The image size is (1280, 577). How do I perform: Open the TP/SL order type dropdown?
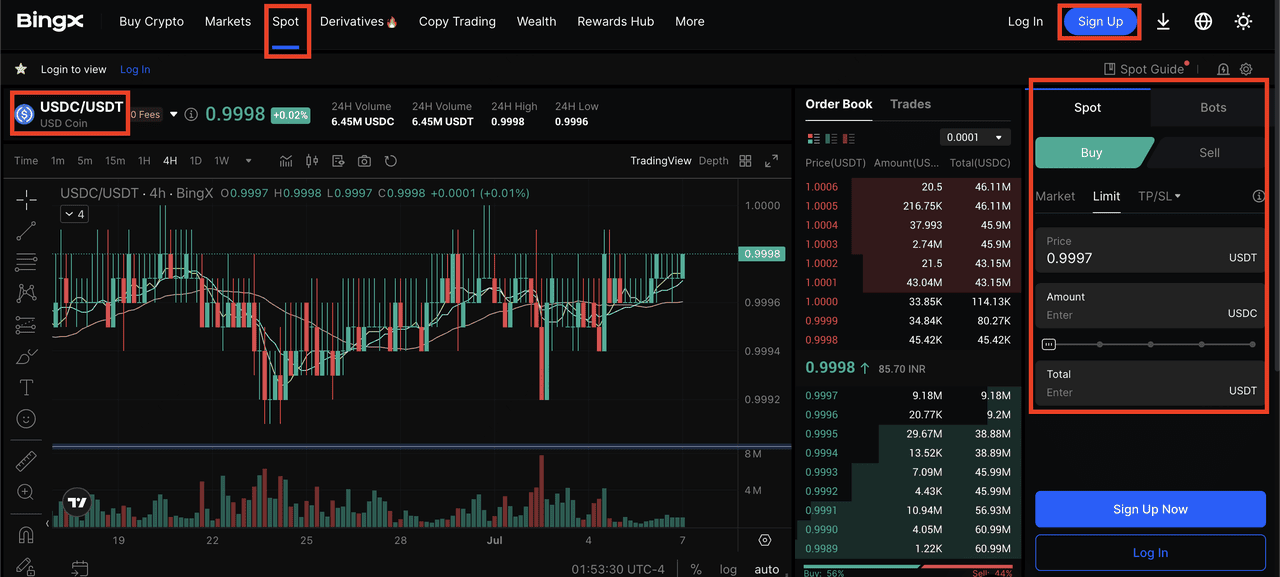1159,196
